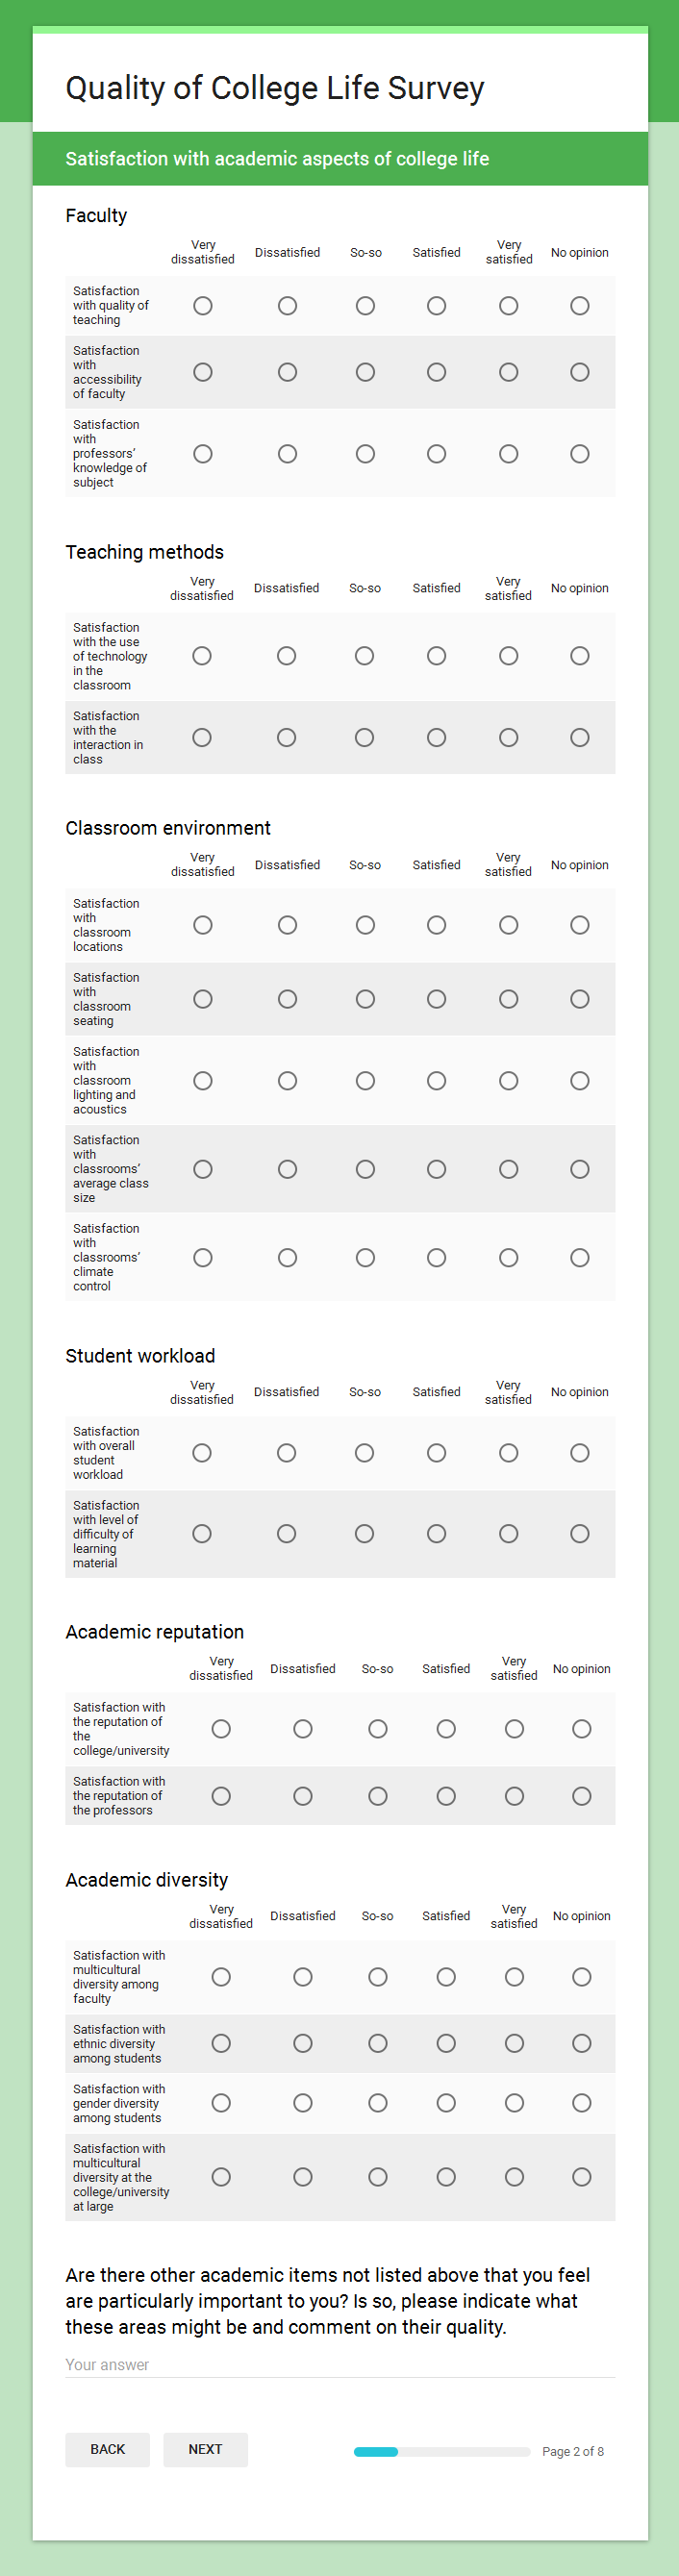Select Very dissatisfied for difficulty of learning material
Viewport: 679px width, 2576px height.
[202, 1534]
